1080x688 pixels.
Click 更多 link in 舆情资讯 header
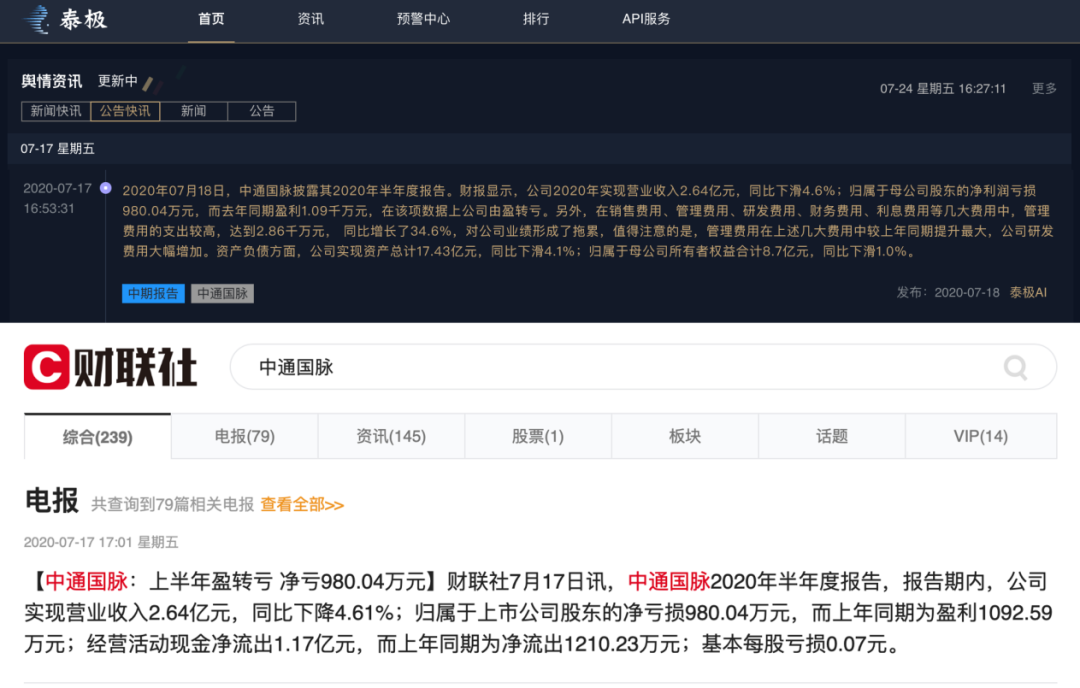pos(1044,88)
